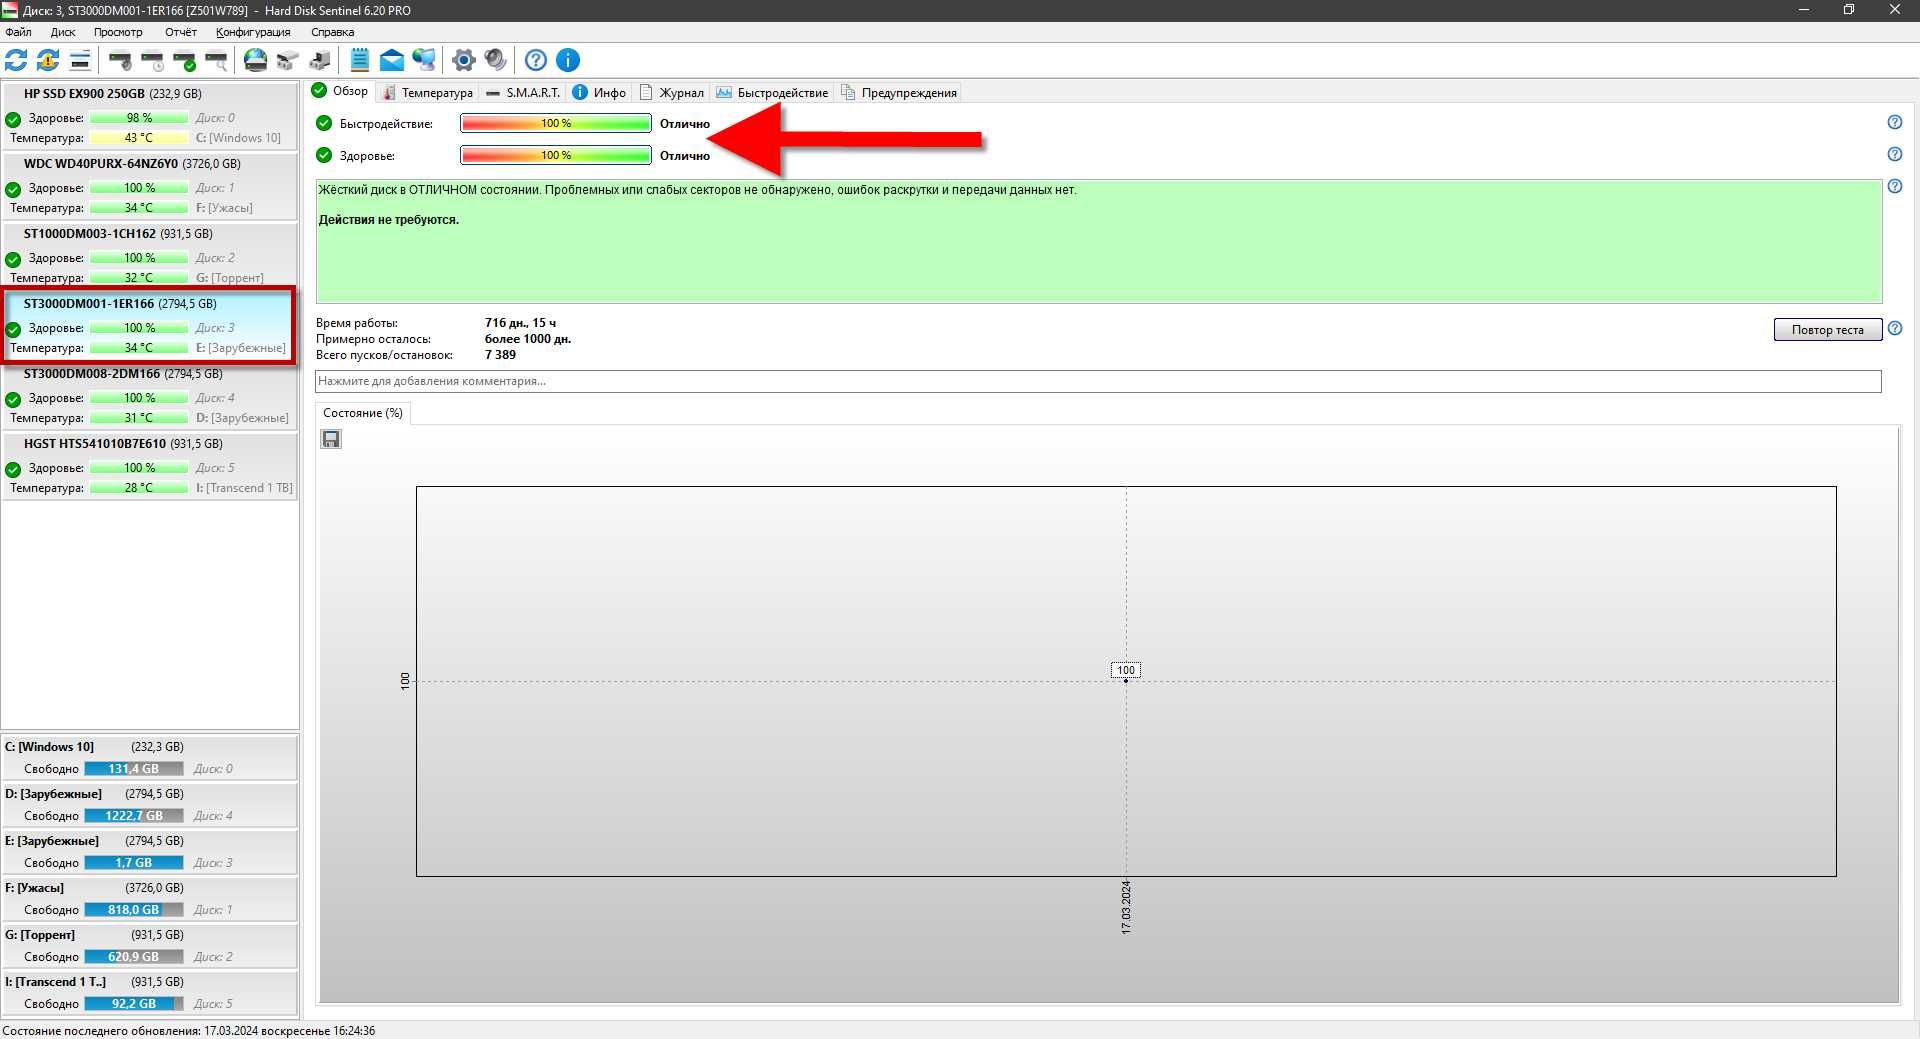Click the save floppy icon above the graph
The image size is (1920, 1039).
tap(331, 439)
